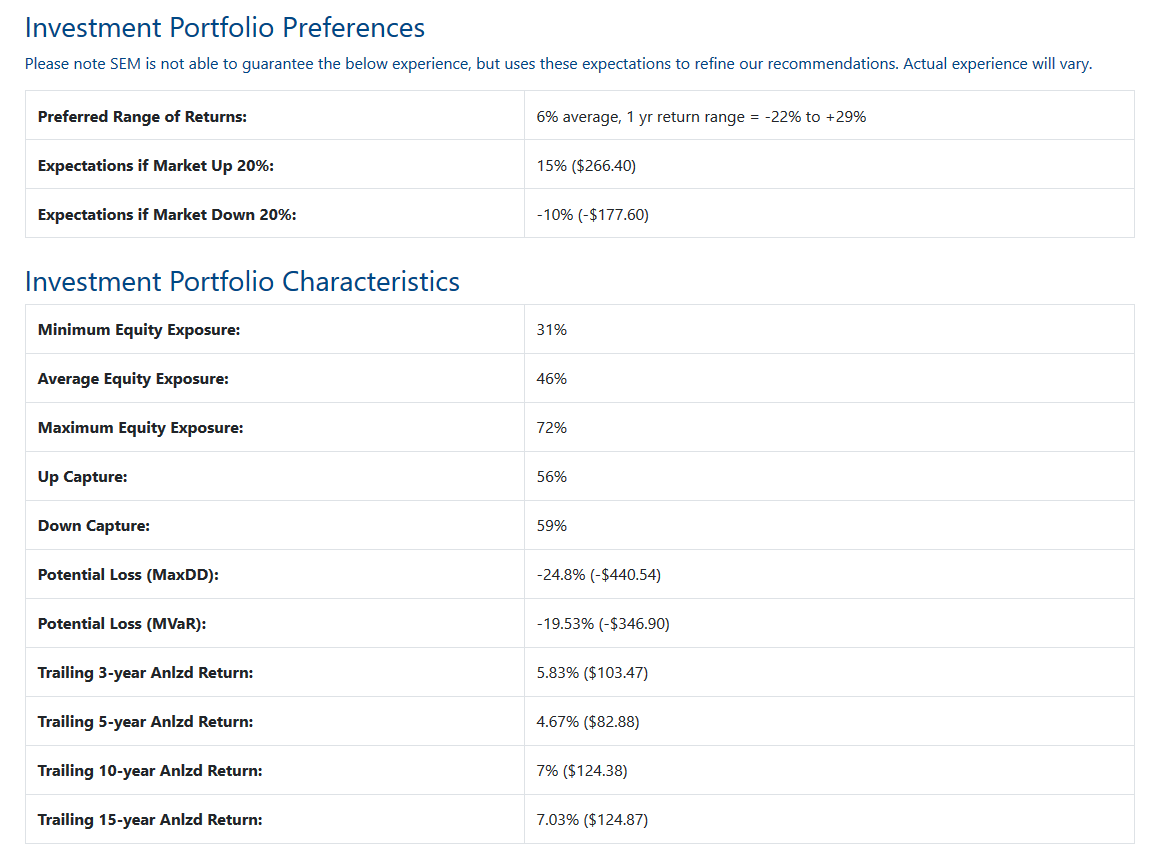Screen dimensions: 1158x855
Task: Select Trailing 3-year Anlzd Return label
Action: coord(145,673)
